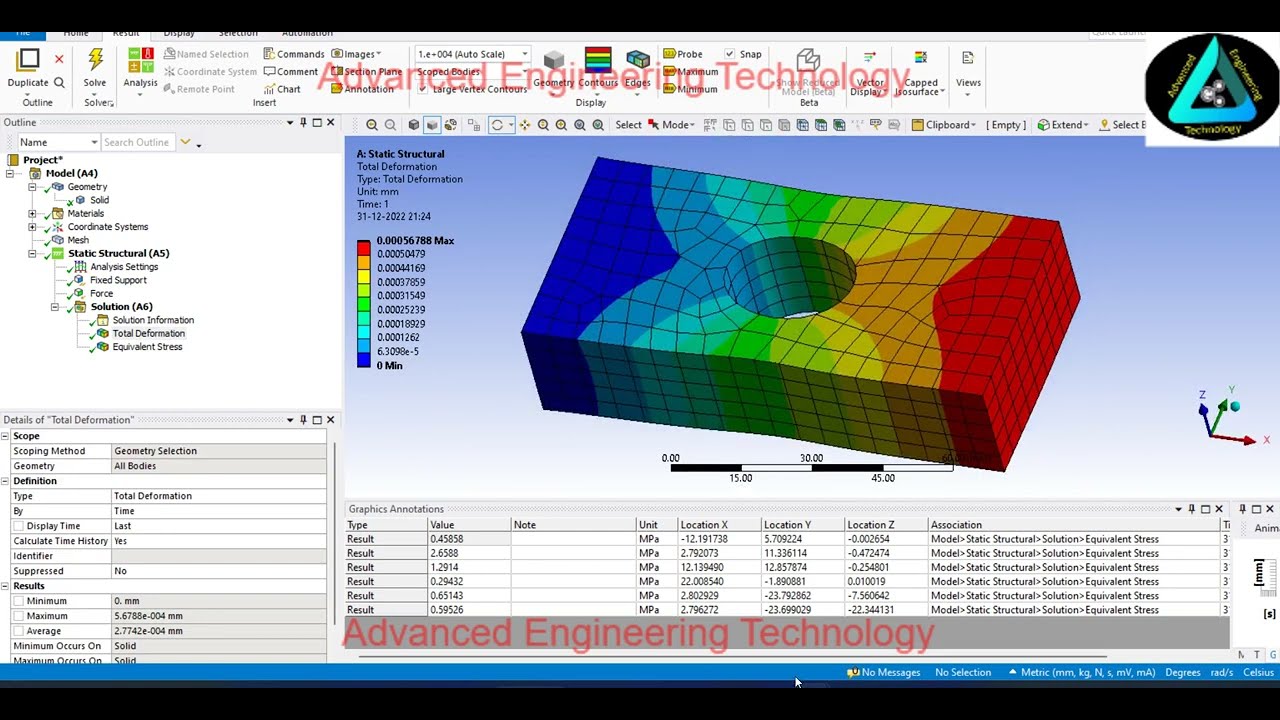Insert a Commands object
The image size is (1280, 720).
click(x=294, y=54)
